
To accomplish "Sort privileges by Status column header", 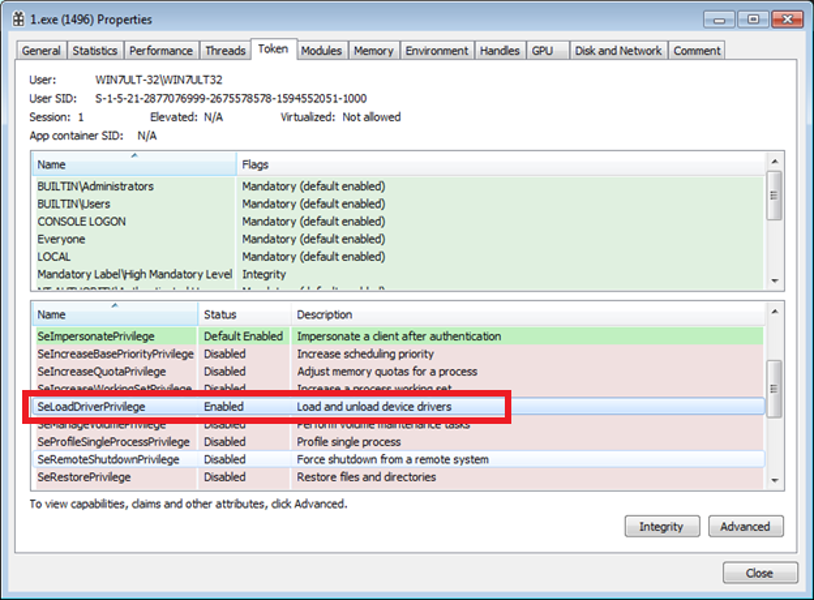I will click(x=245, y=314).
